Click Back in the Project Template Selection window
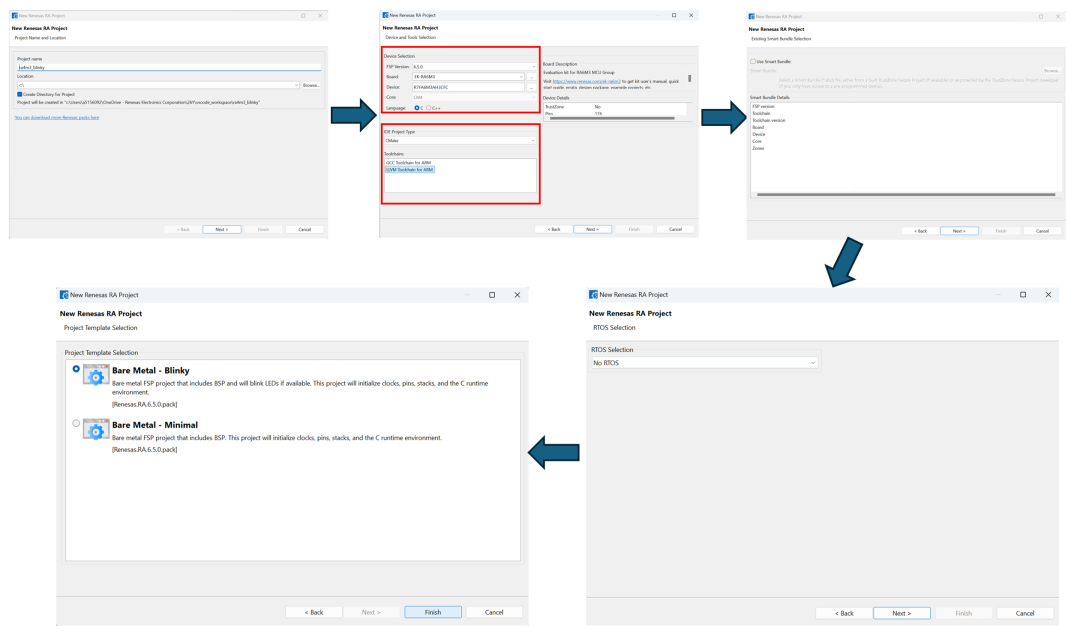 coord(314,612)
